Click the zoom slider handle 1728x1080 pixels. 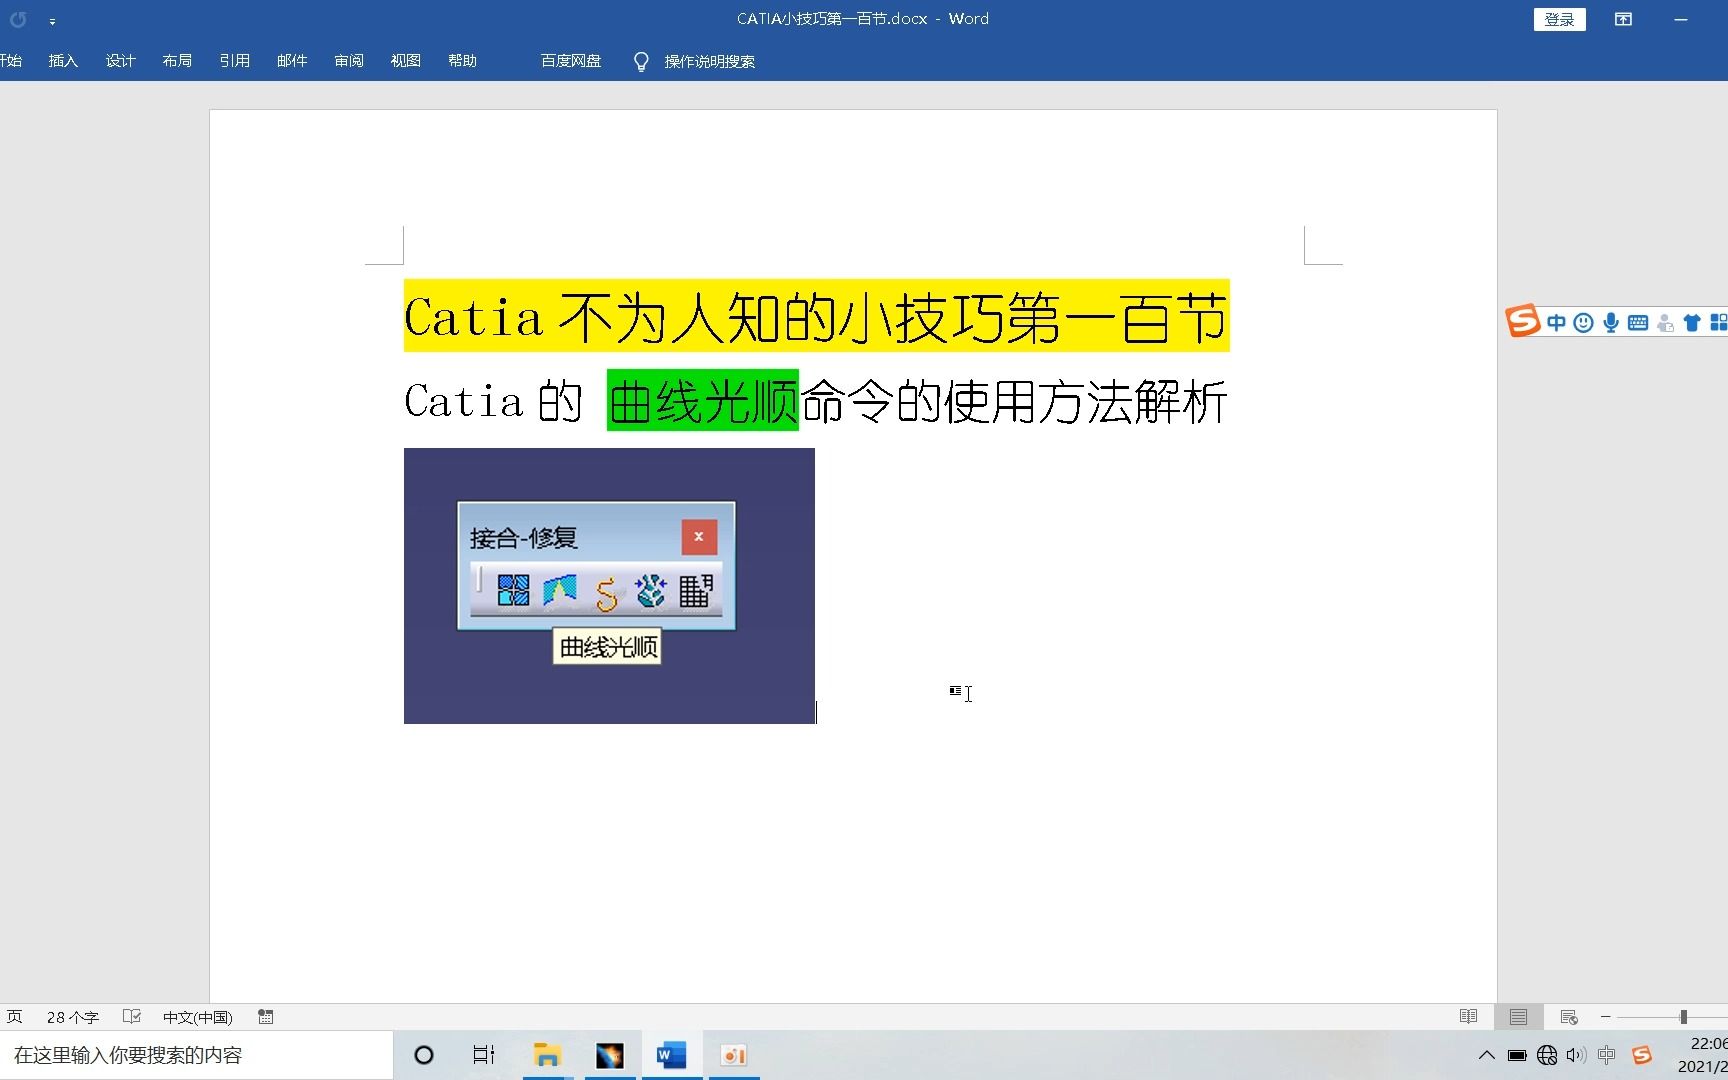point(1683,1017)
